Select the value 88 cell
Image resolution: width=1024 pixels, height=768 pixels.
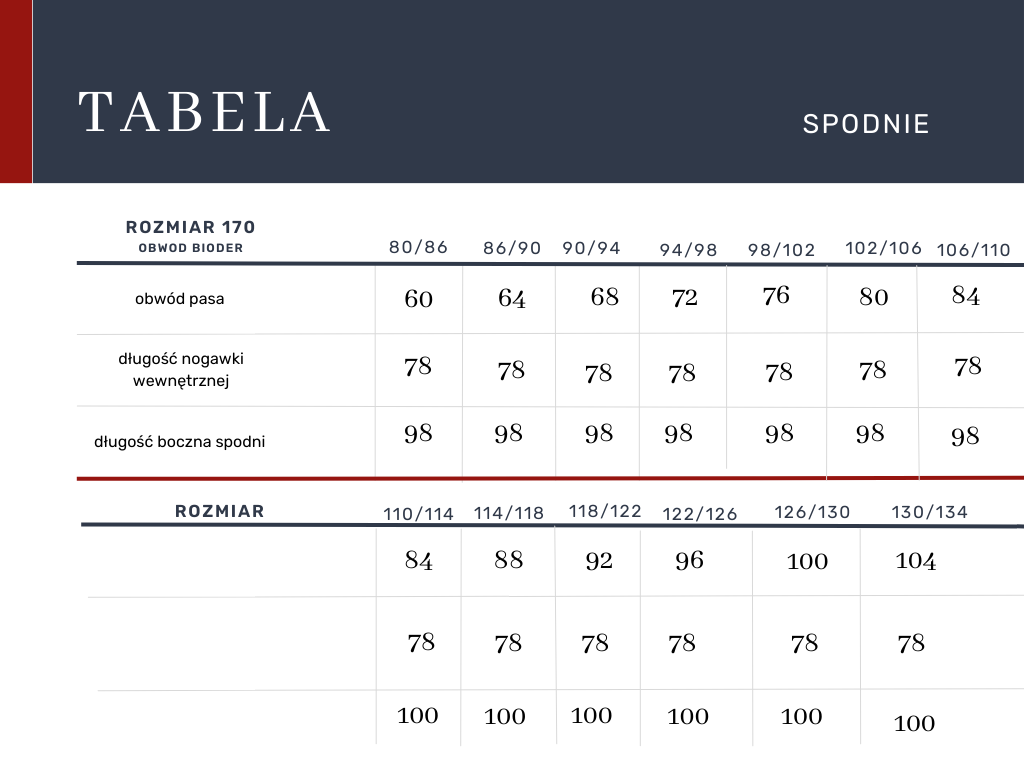(508, 560)
